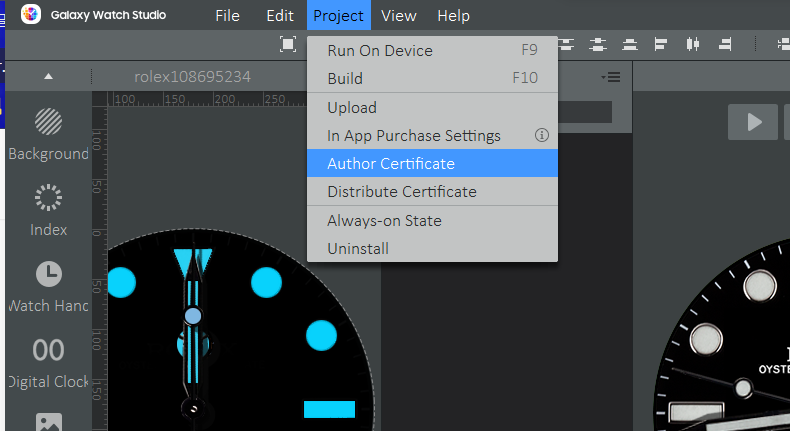Add a Background component
The image size is (790, 431).
[x=48, y=135]
